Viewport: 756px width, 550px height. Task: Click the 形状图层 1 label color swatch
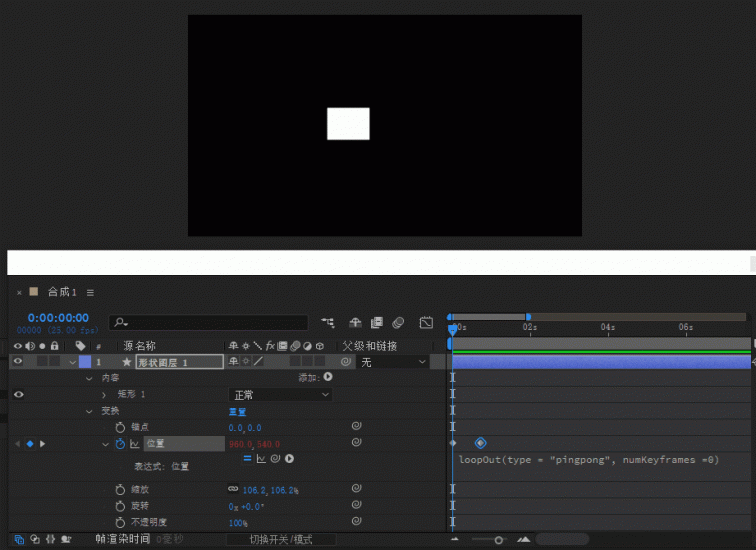coord(85,362)
